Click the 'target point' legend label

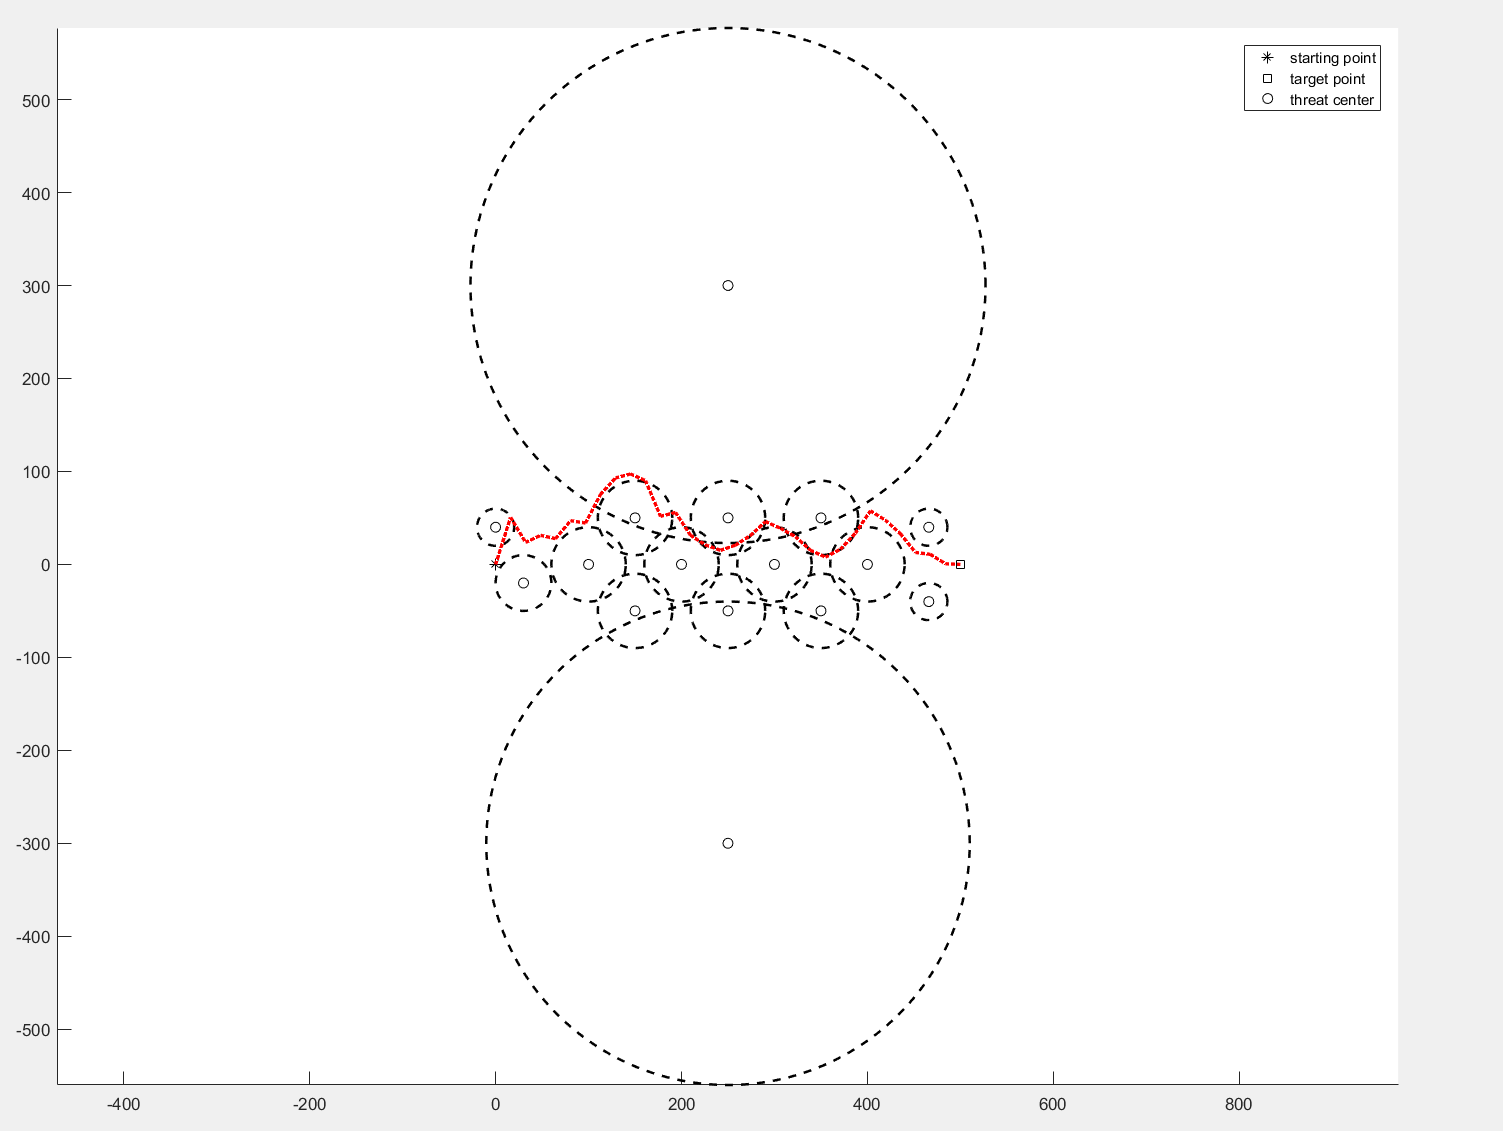pos(1327,79)
